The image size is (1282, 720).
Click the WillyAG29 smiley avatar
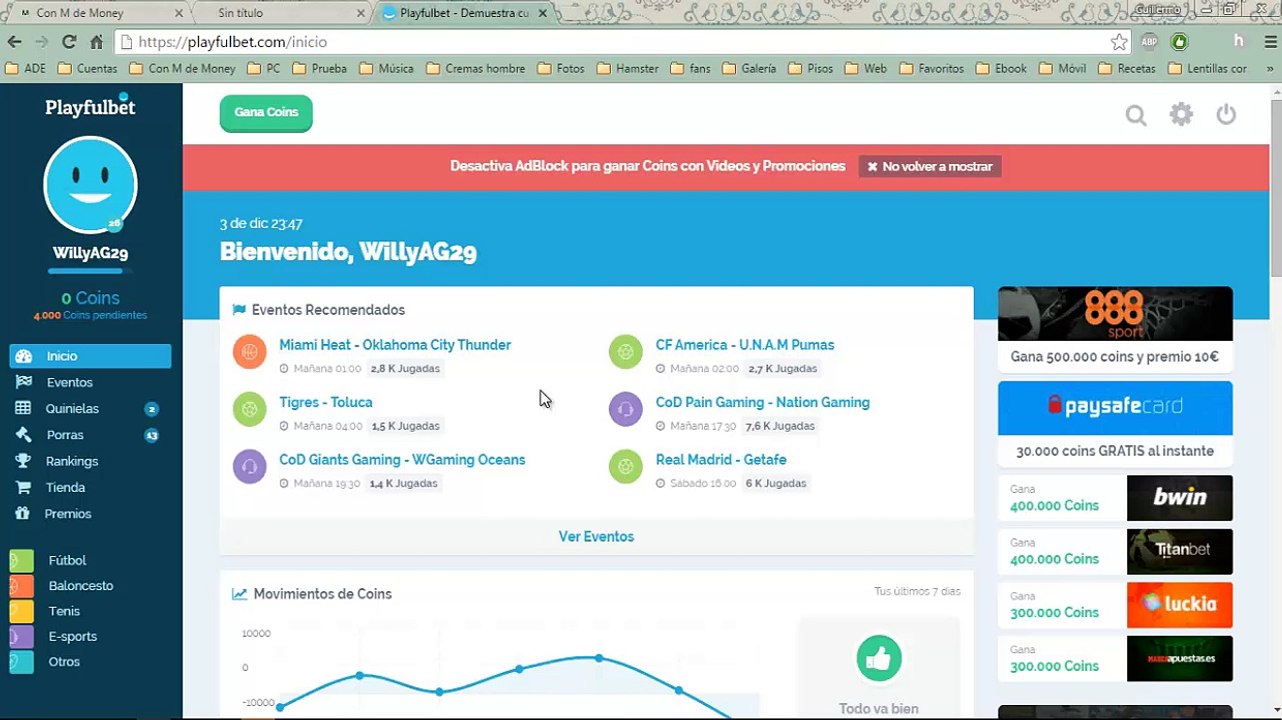click(90, 185)
